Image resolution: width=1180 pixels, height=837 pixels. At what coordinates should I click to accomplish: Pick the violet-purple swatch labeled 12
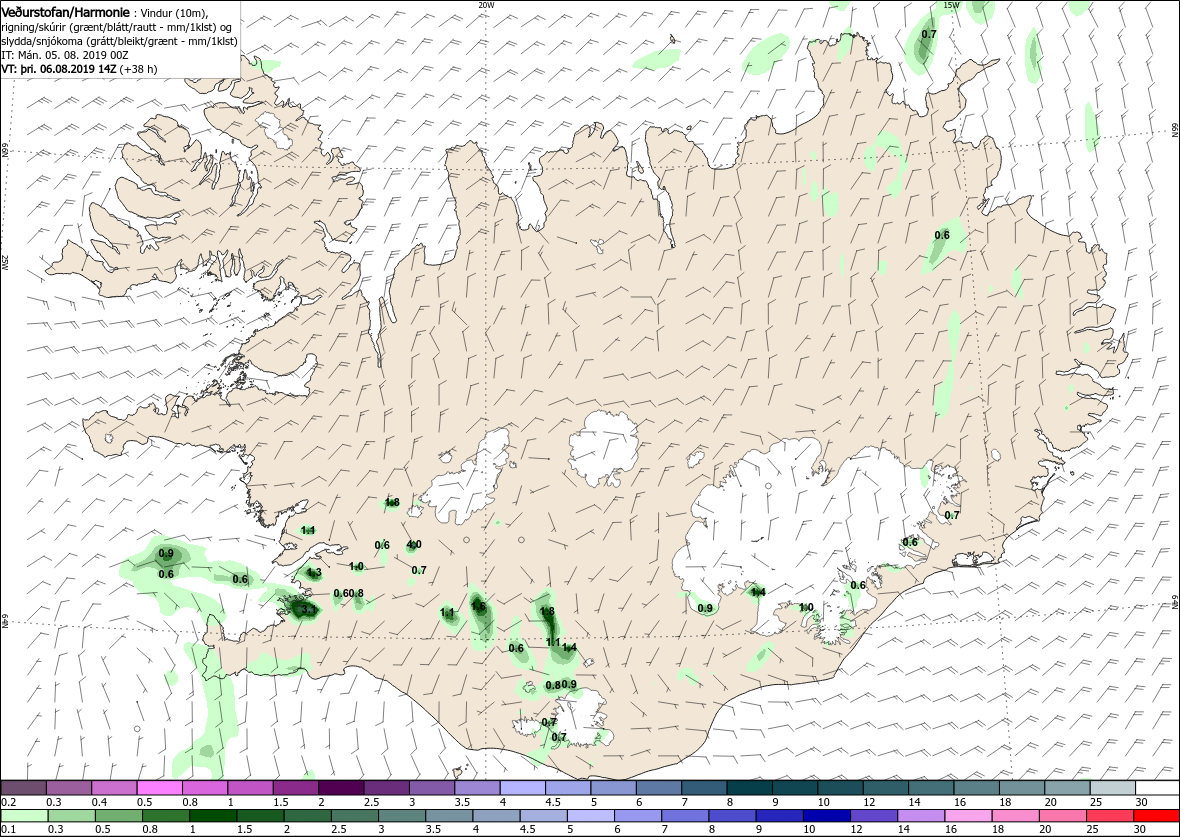click(873, 816)
